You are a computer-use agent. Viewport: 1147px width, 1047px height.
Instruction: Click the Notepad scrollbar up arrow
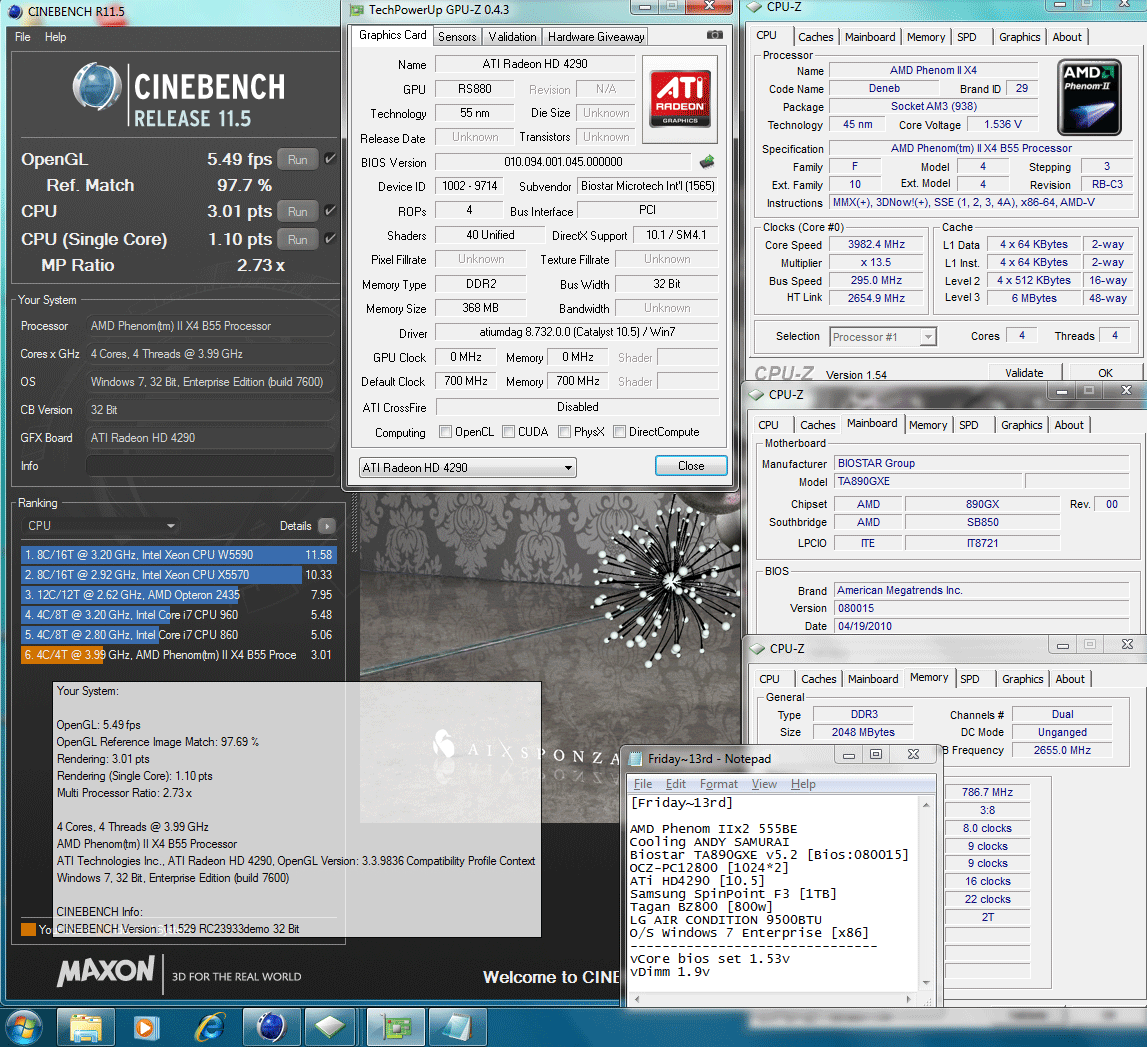tap(926, 805)
